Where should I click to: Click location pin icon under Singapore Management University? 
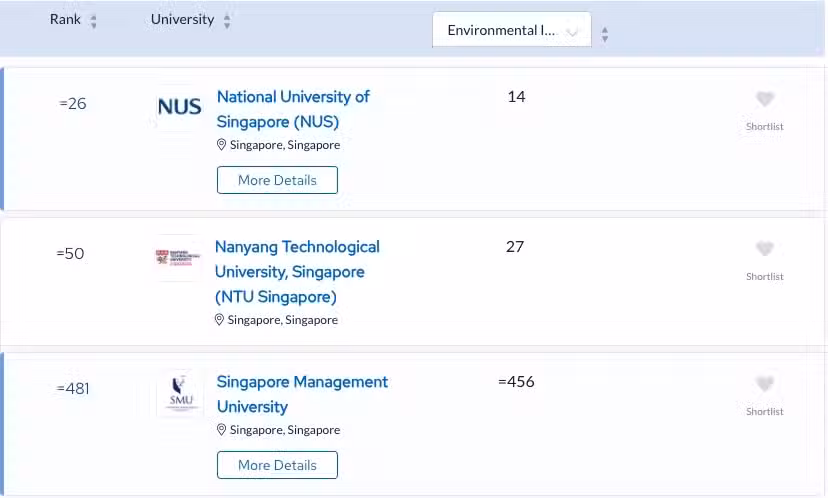(x=221, y=429)
